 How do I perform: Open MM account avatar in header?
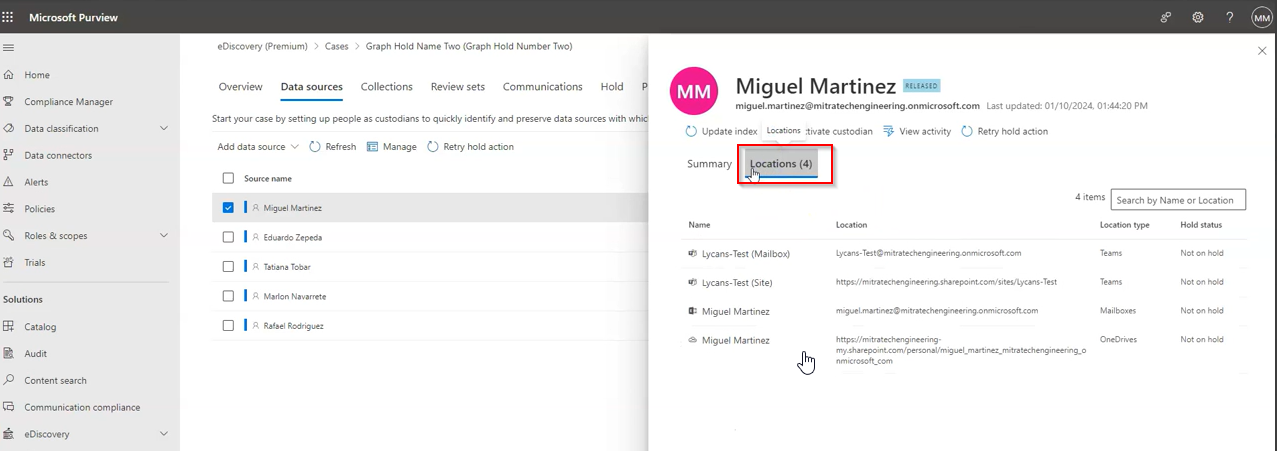pos(1261,17)
